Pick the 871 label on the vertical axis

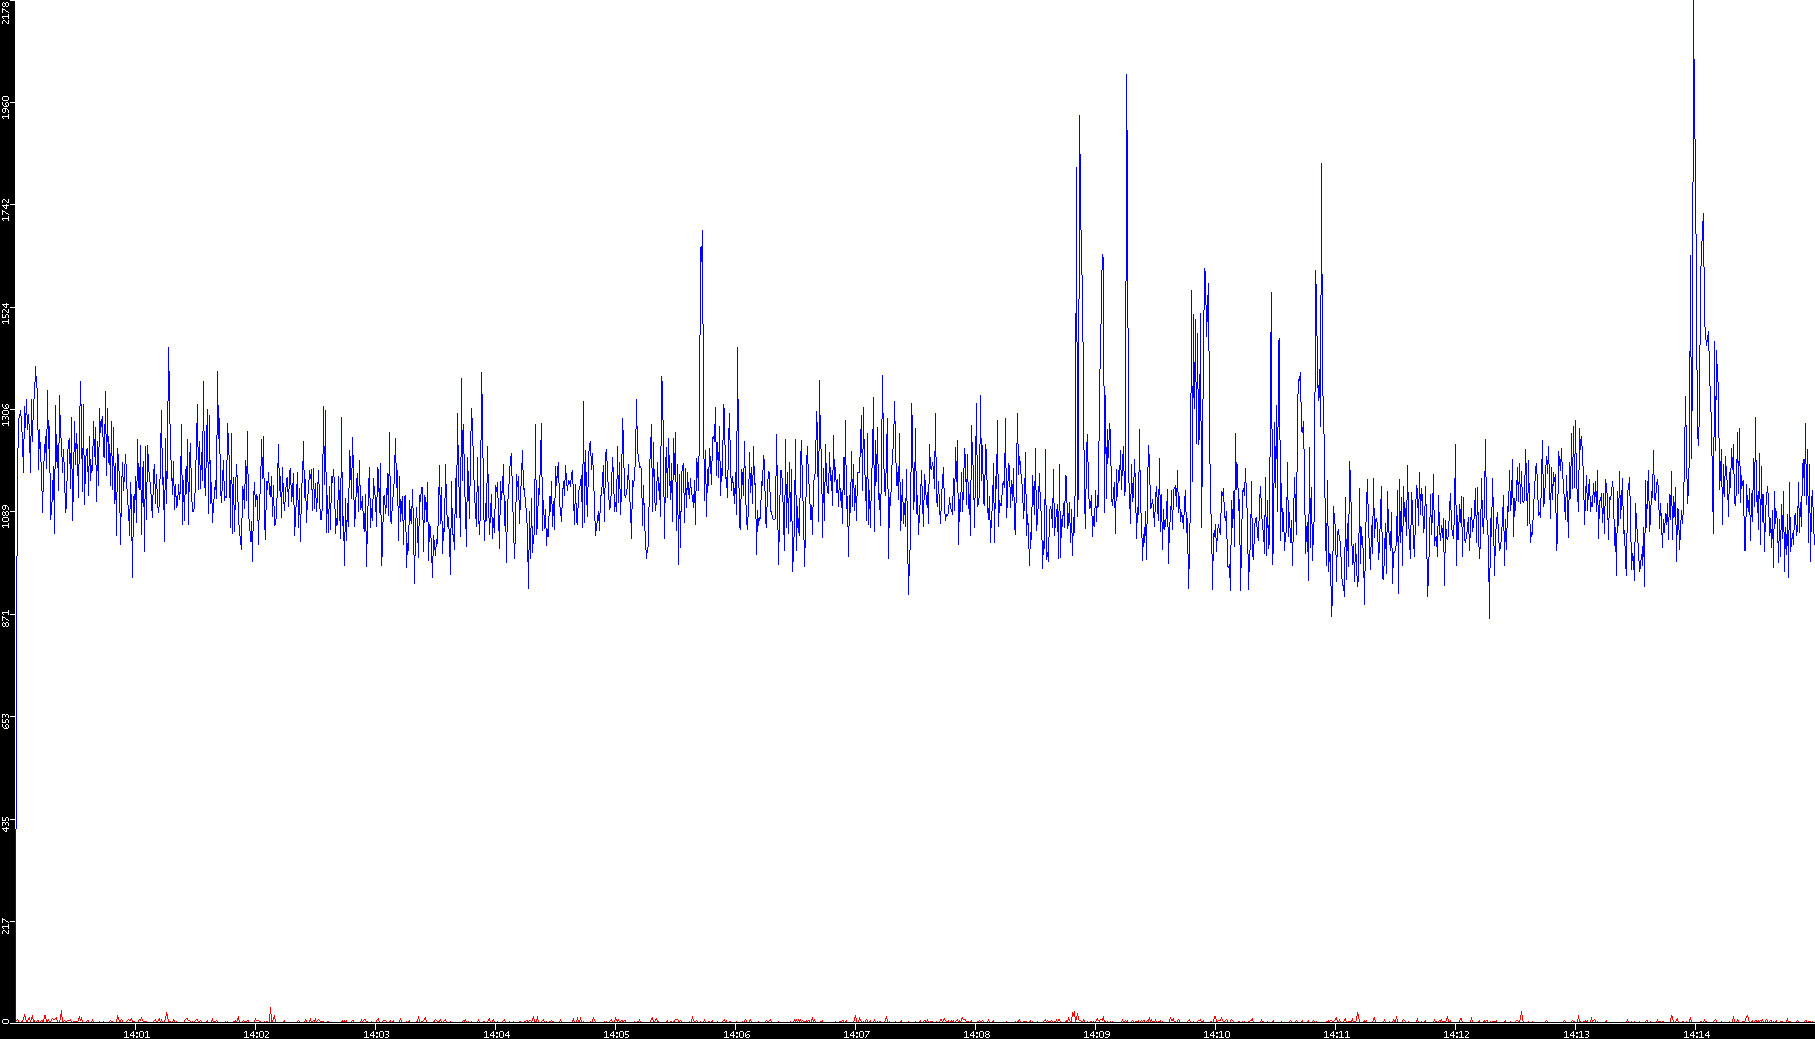tap(6, 620)
